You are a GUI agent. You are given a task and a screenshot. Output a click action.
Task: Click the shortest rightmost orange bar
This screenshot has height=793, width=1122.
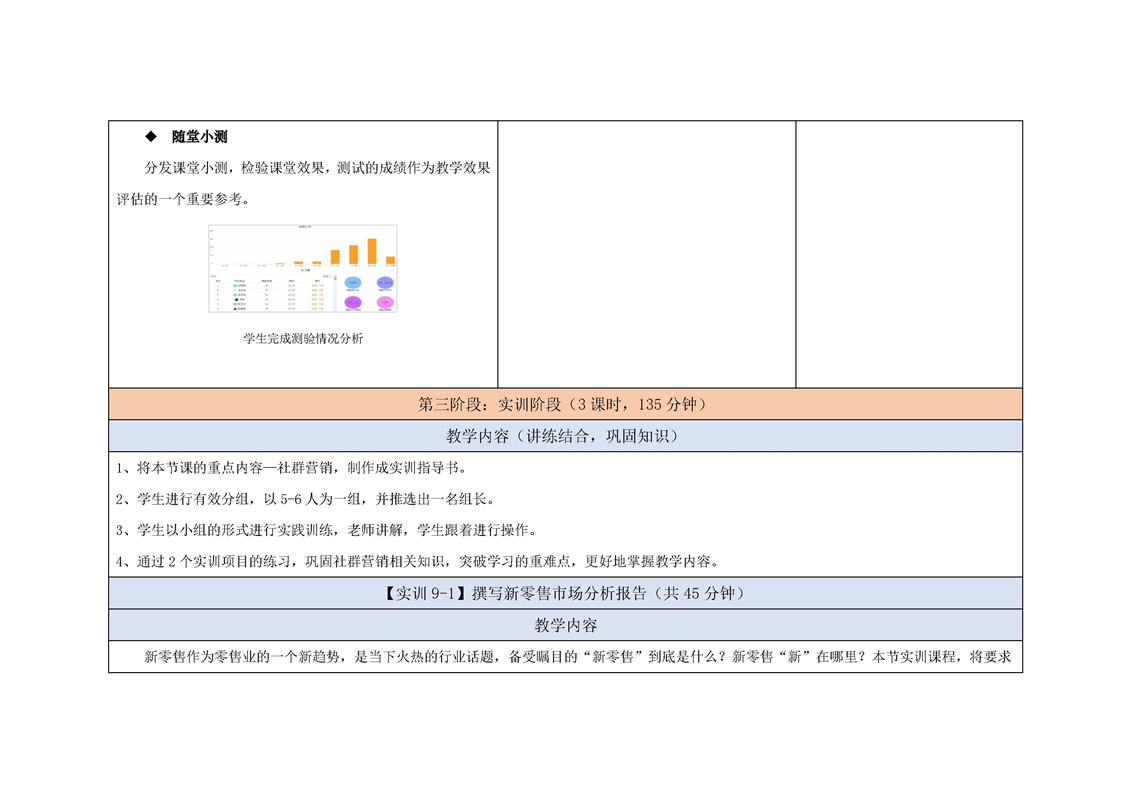pyautogui.click(x=390, y=260)
